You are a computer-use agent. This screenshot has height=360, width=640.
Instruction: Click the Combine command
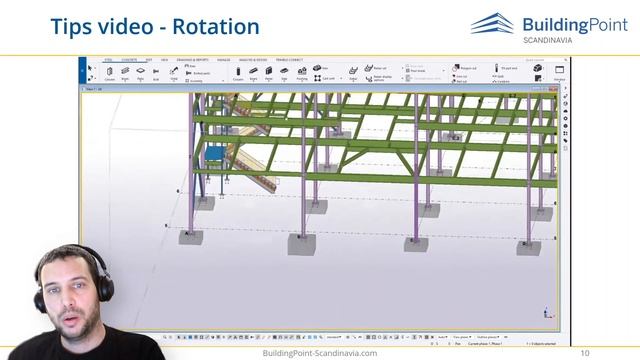[x=501, y=81]
